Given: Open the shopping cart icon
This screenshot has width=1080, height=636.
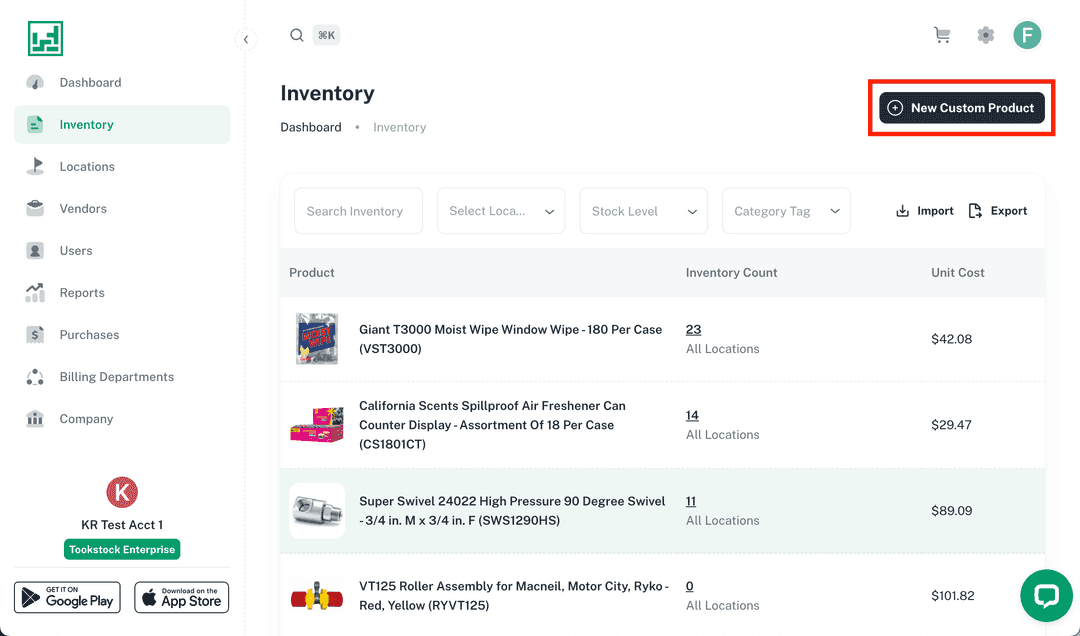Looking at the screenshot, I should tap(942, 35).
